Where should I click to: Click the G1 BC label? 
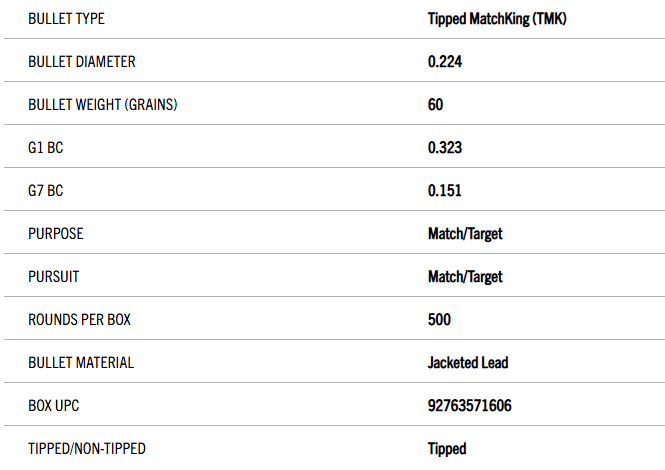(x=46, y=148)
